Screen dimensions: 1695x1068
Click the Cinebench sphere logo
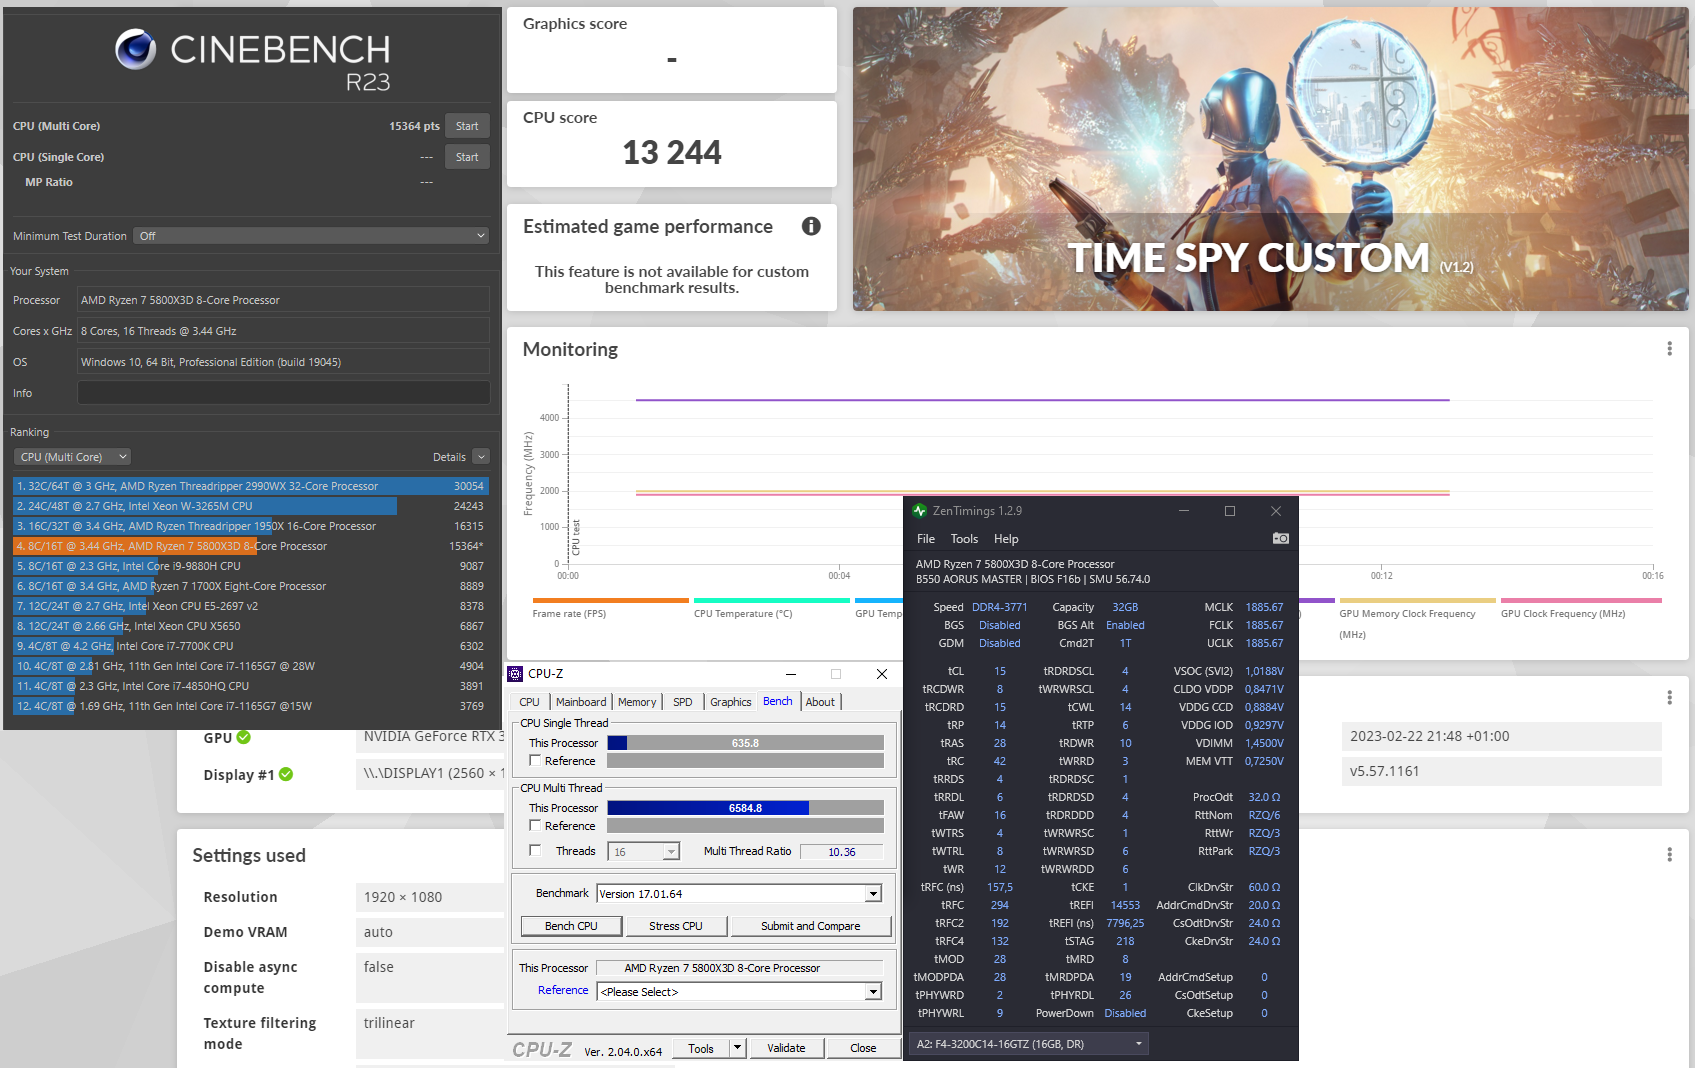point(136,49)
